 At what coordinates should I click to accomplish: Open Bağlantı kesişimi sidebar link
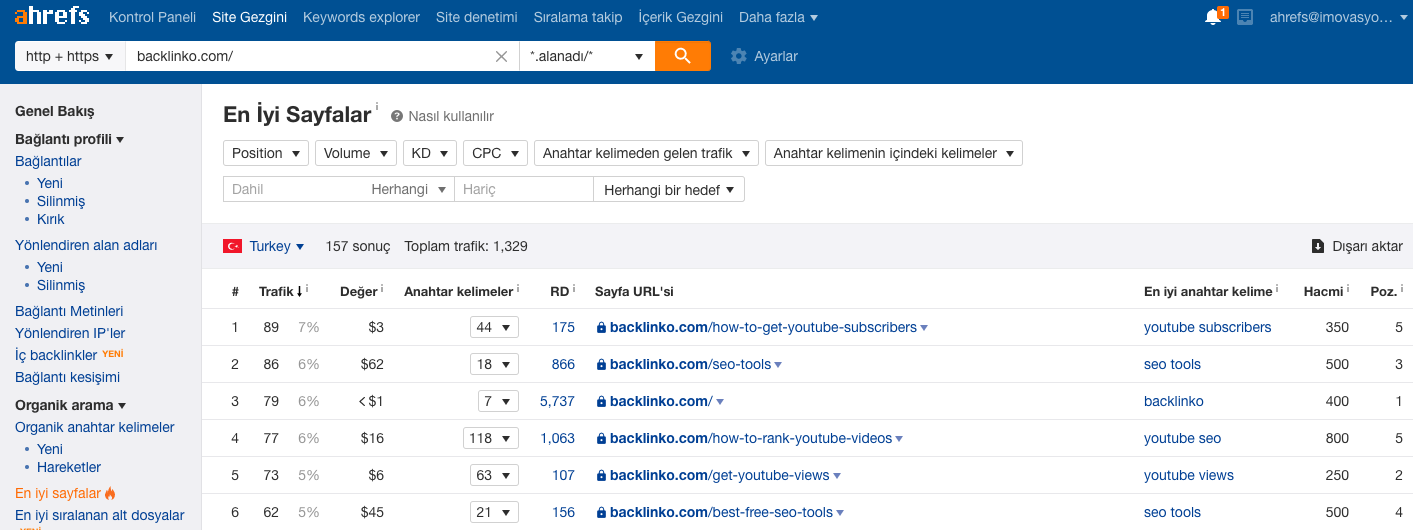(67, 377)
